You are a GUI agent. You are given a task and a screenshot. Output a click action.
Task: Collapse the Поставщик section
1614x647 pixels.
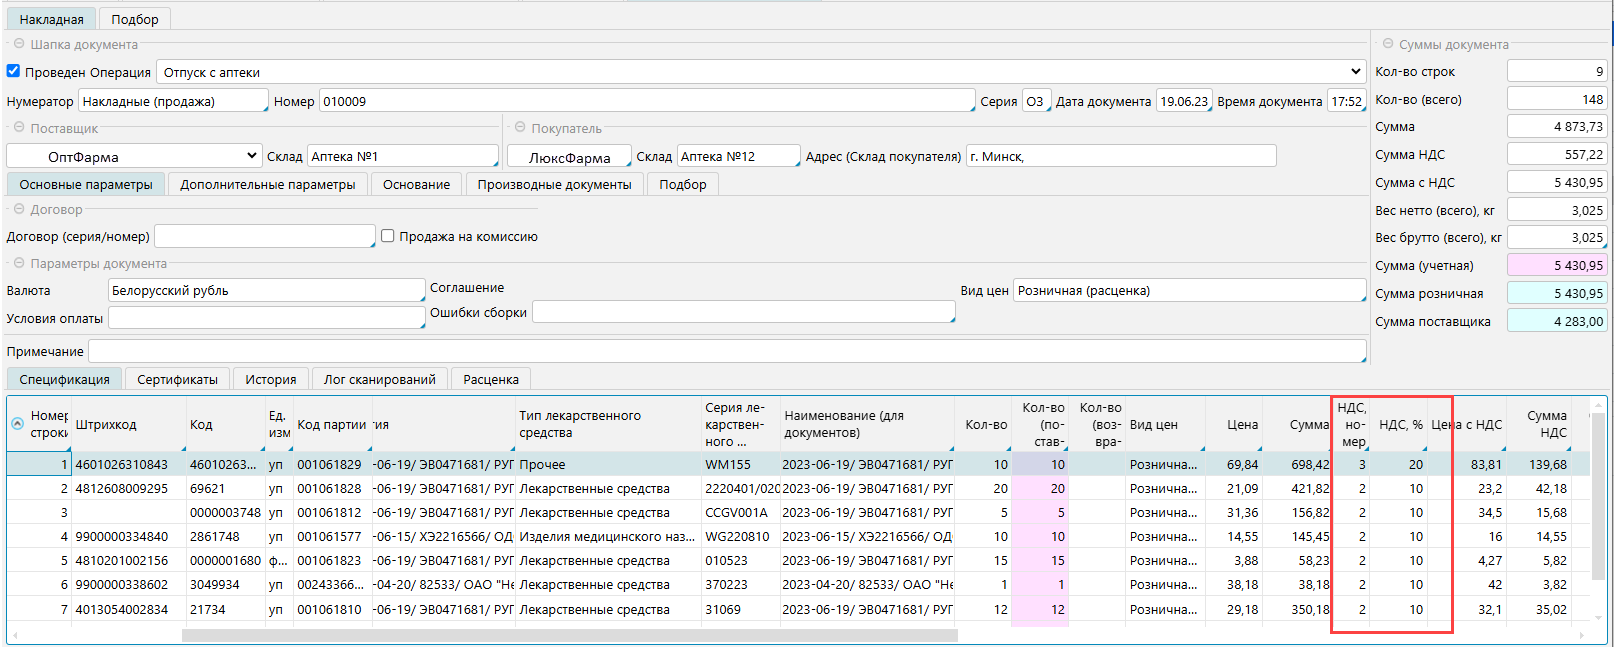click(19, 128)
